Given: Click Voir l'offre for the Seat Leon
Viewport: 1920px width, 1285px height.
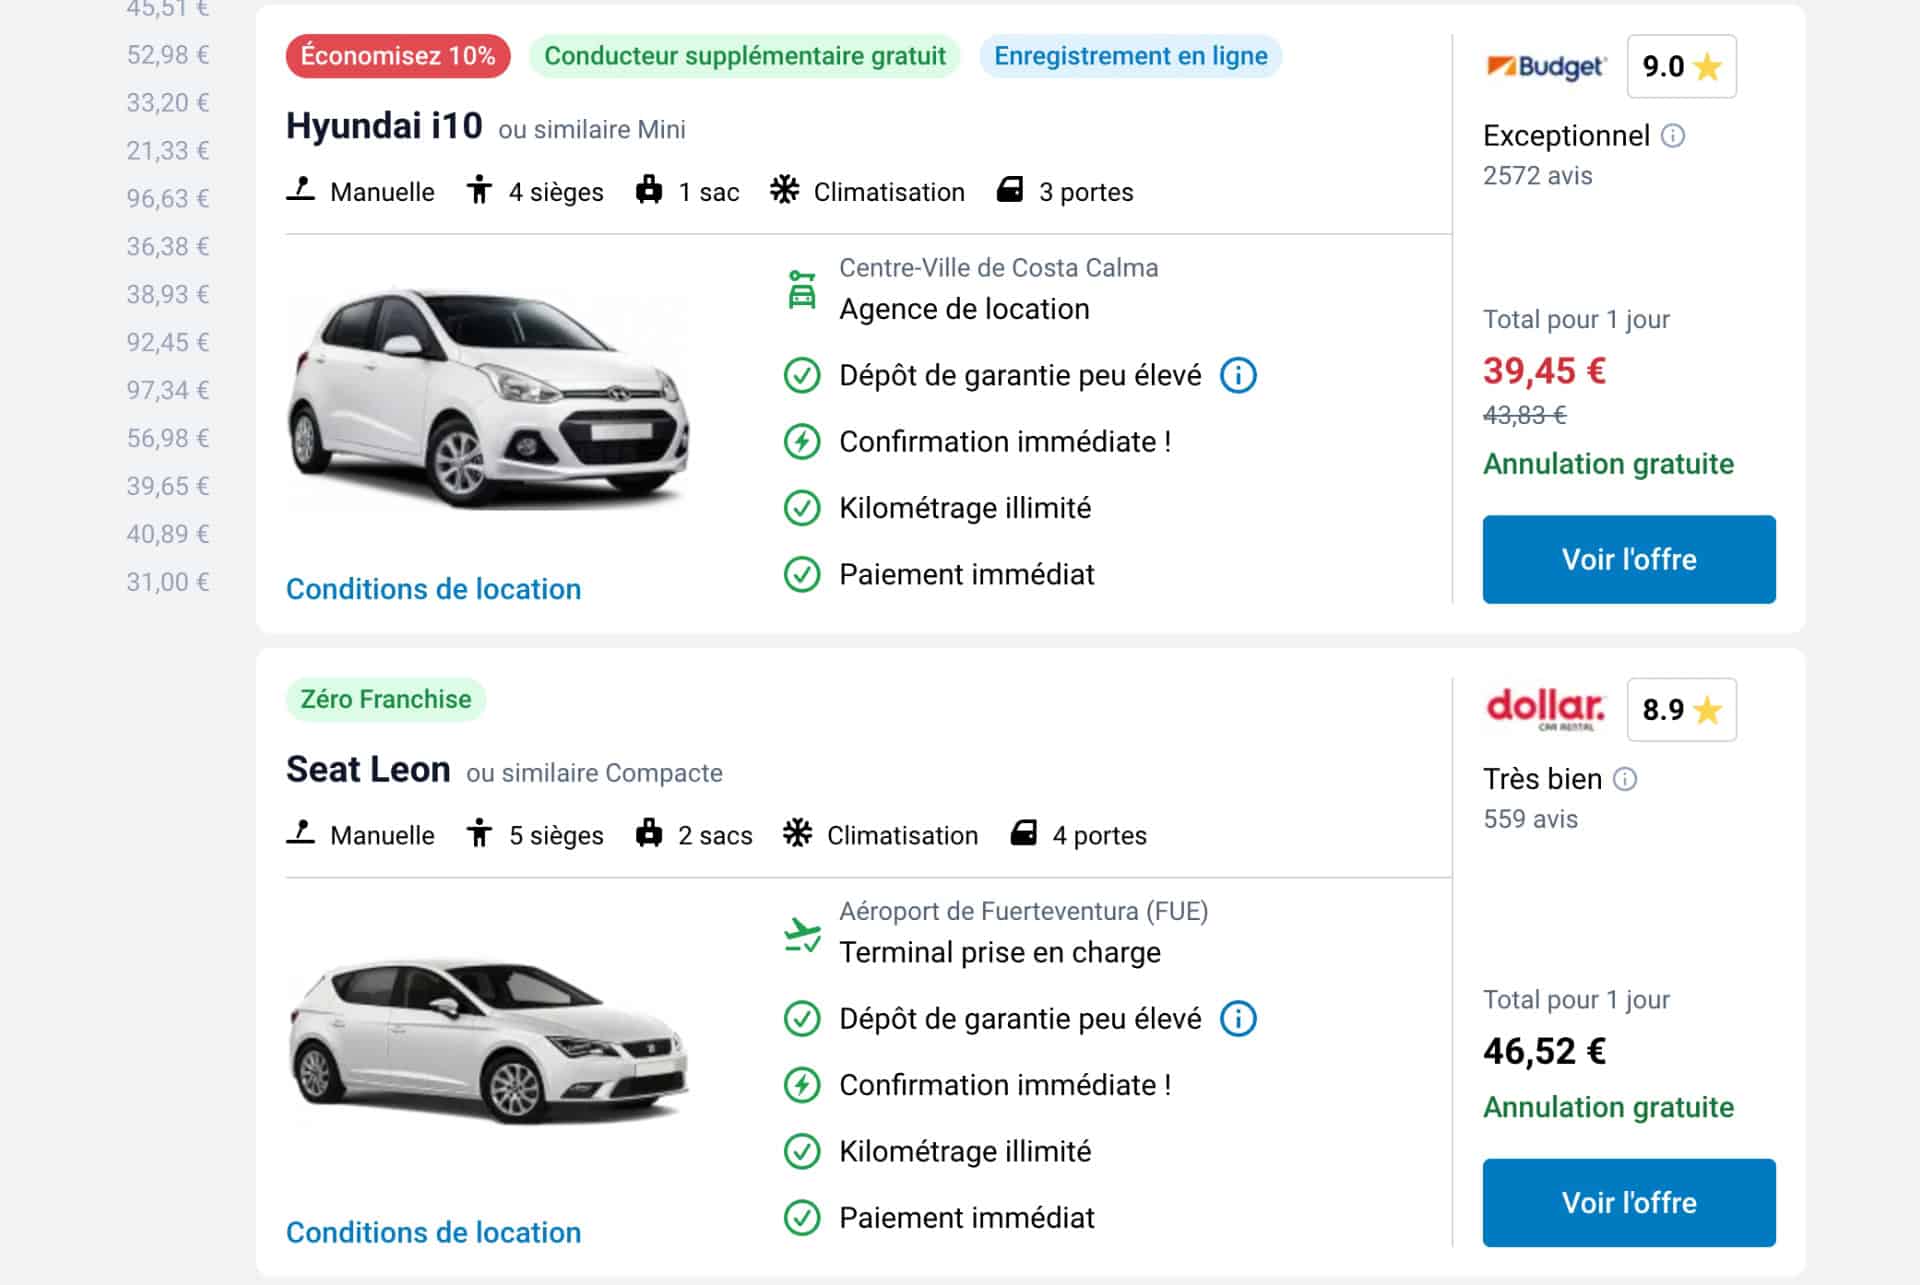Looking at the screenshot, I should [x=1628, y=1203].
